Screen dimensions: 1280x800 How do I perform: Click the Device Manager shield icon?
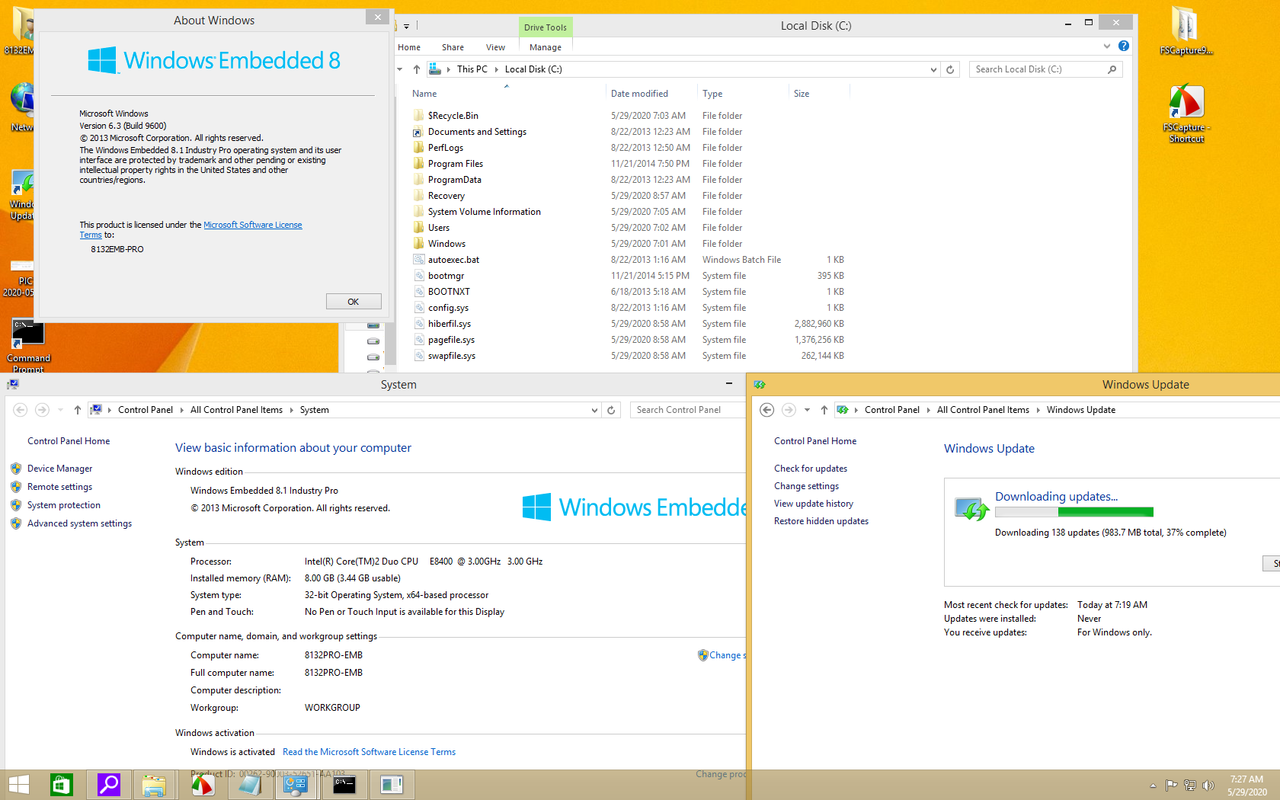click(16, 468)
